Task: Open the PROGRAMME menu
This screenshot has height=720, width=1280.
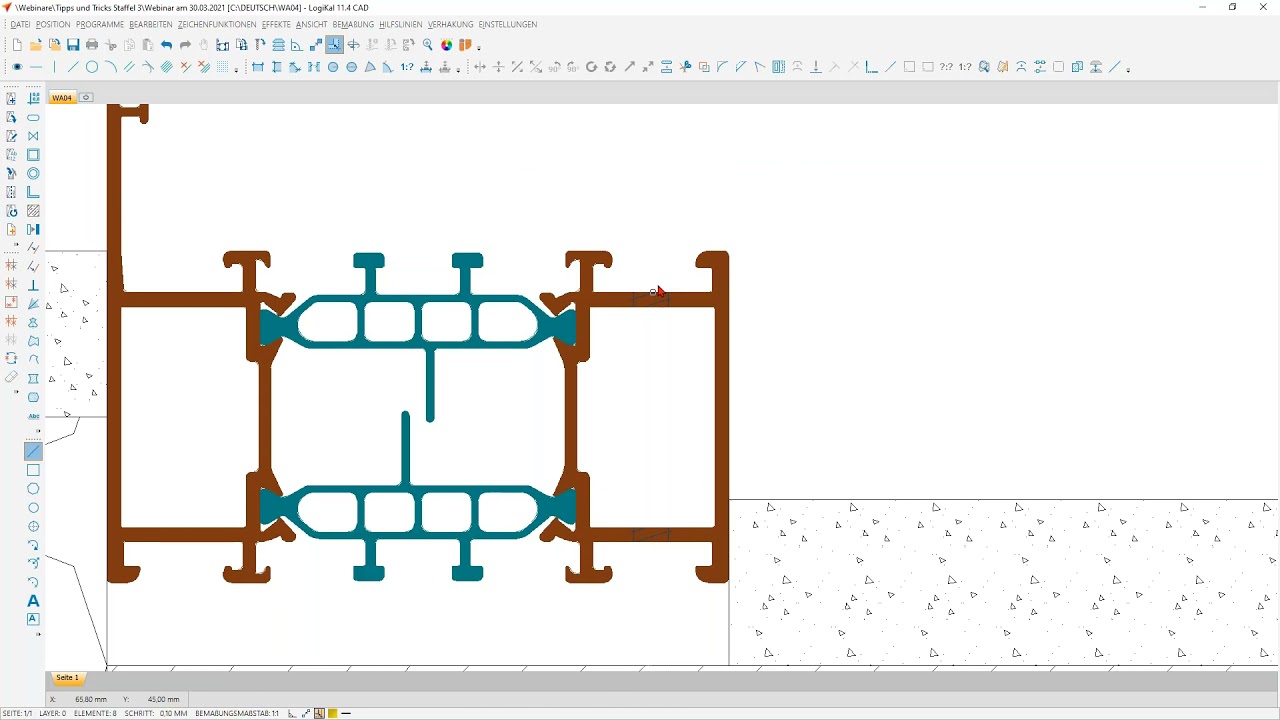Action: (100, 24)
